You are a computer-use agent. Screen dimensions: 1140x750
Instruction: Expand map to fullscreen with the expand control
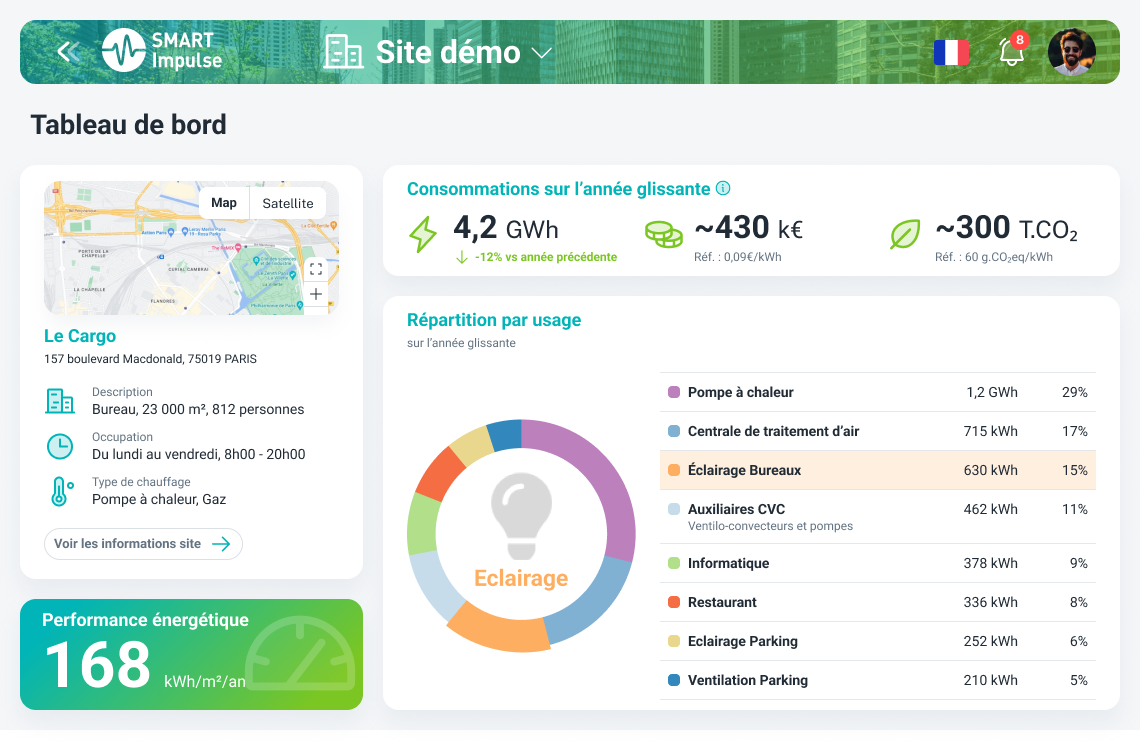[x=315, y=268]
